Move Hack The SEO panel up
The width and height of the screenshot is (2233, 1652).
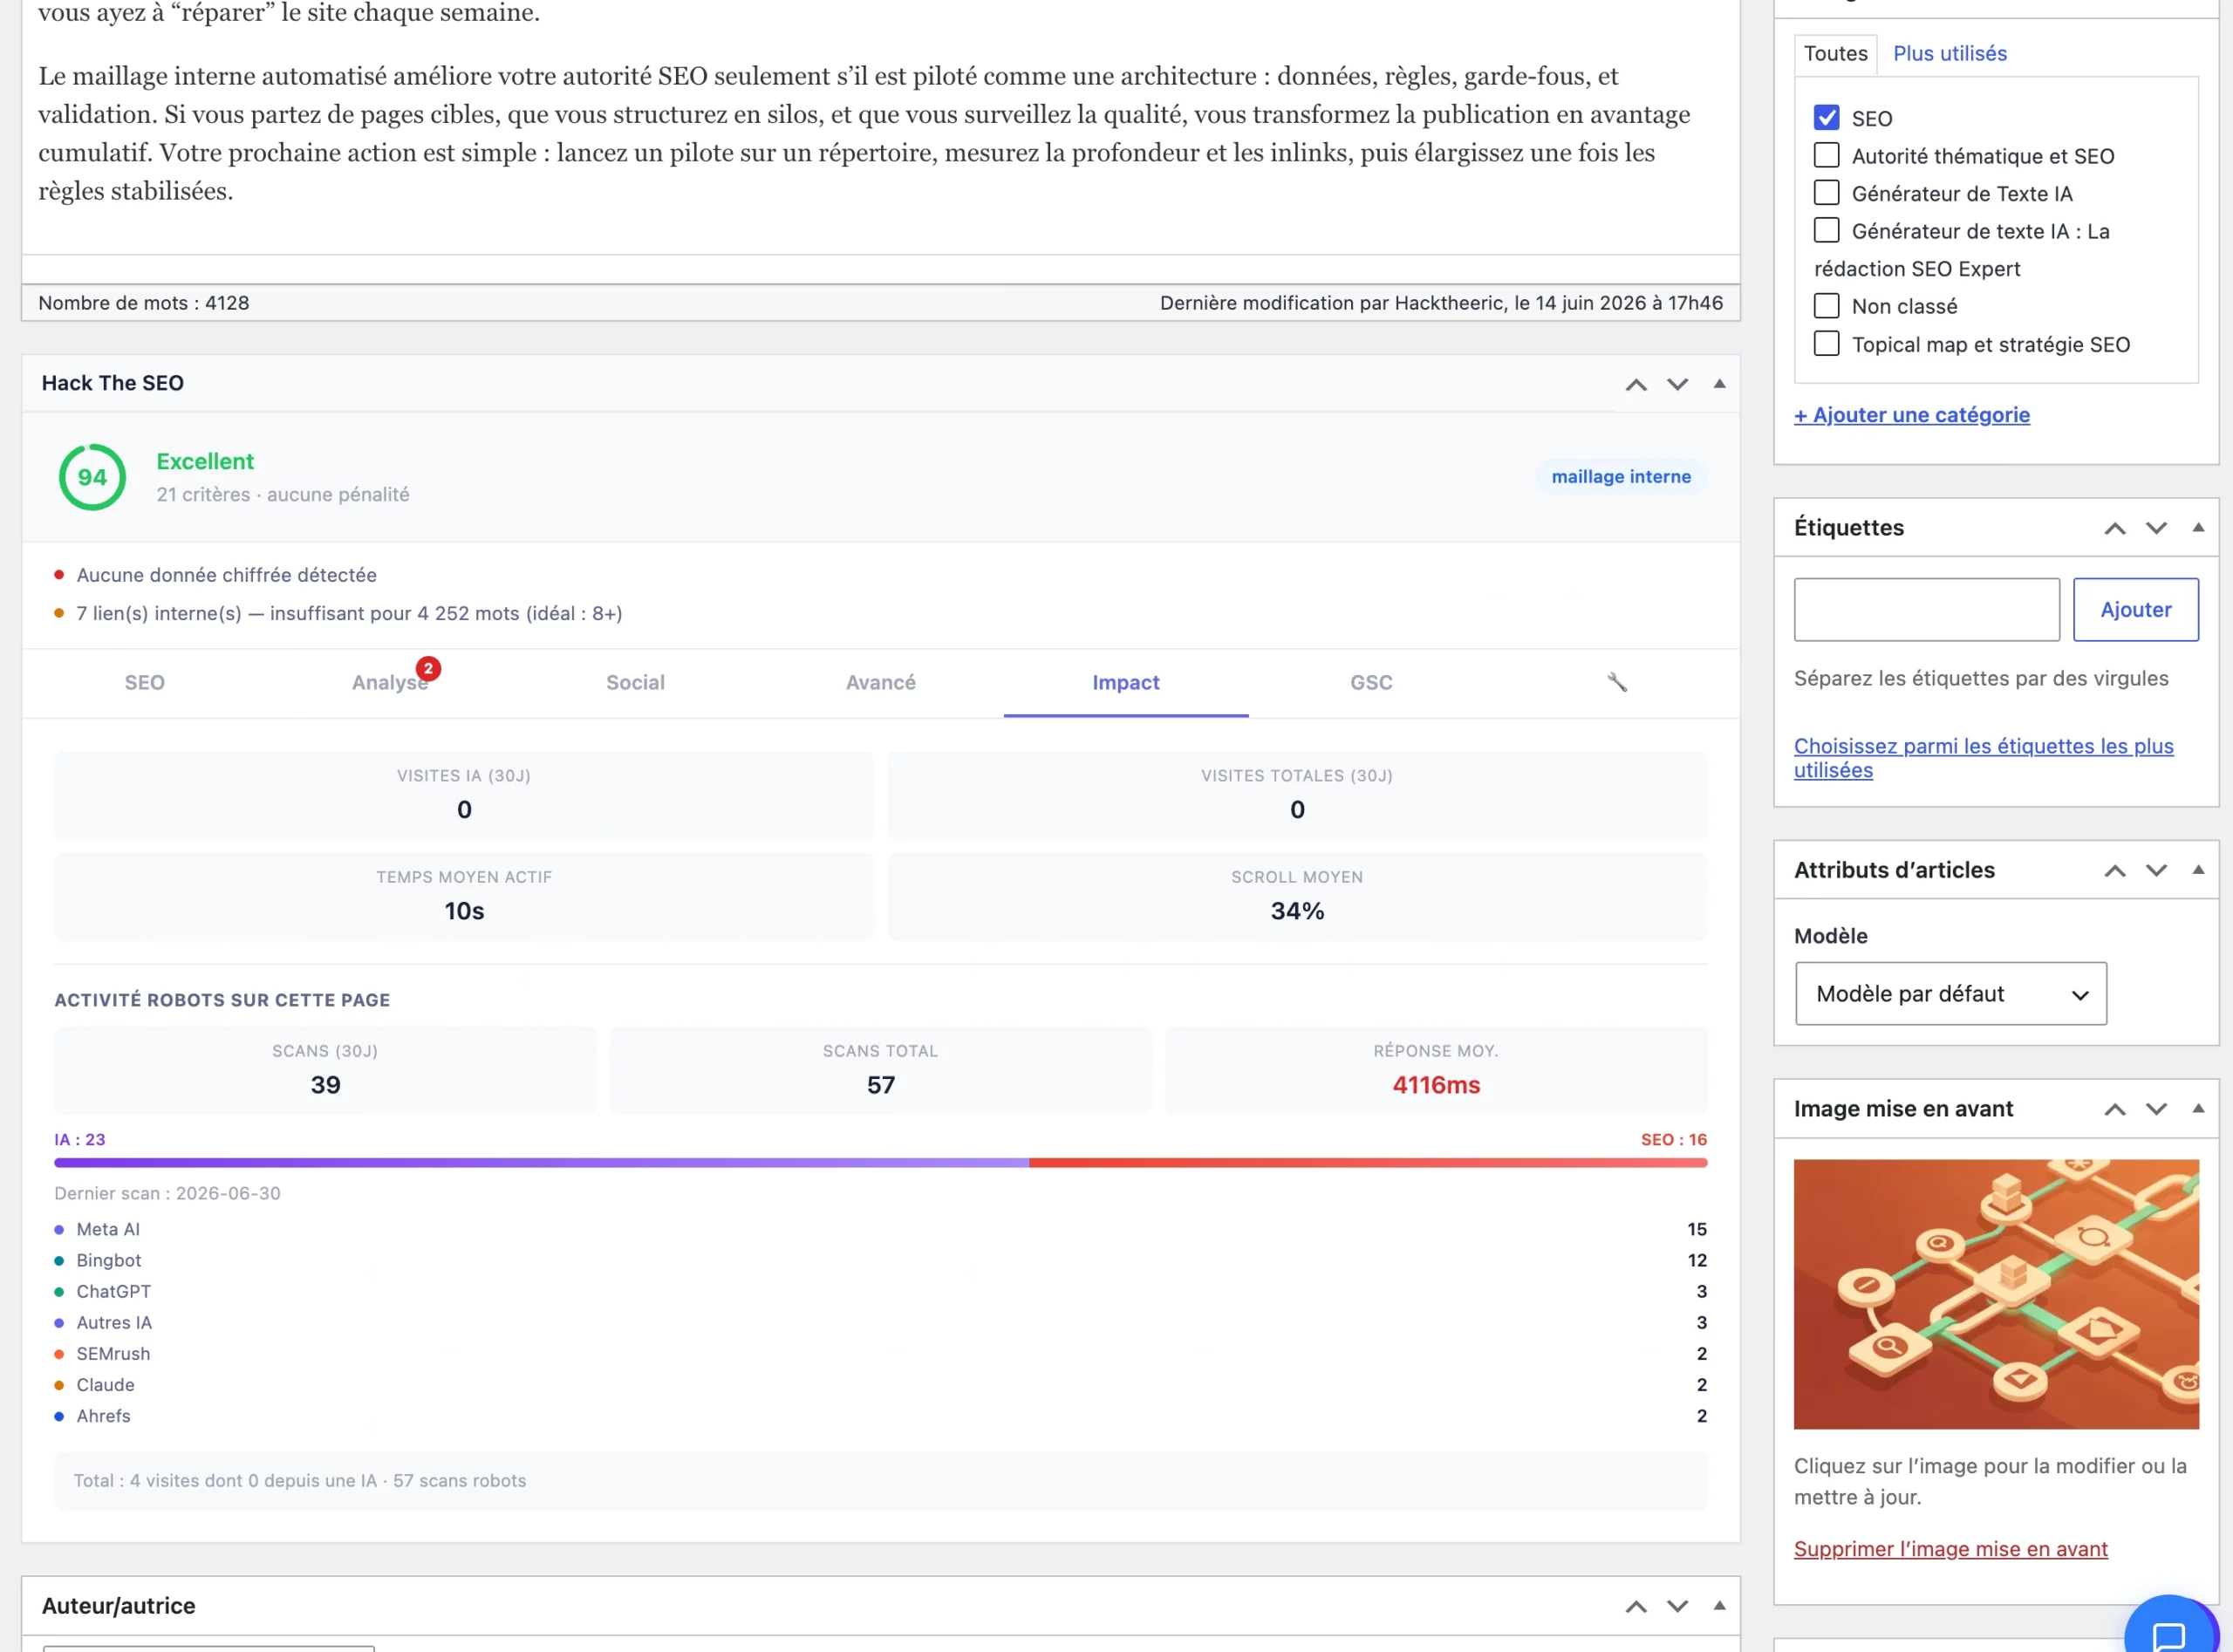click(x=1636, y=384)
